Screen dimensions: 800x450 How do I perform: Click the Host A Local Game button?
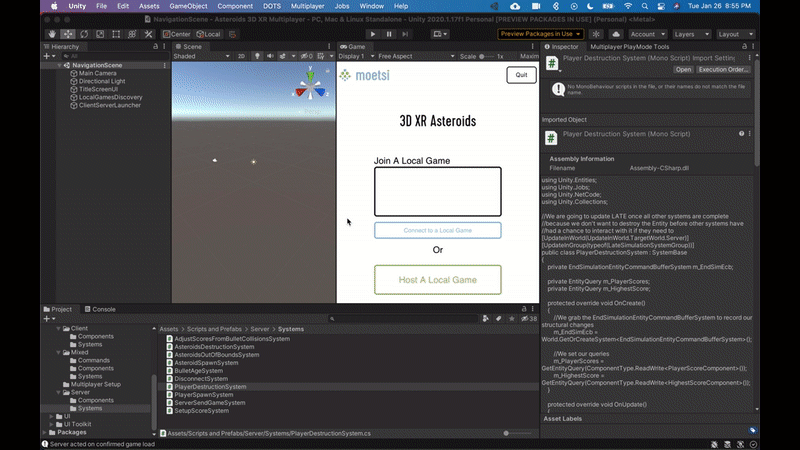[437, 280]
